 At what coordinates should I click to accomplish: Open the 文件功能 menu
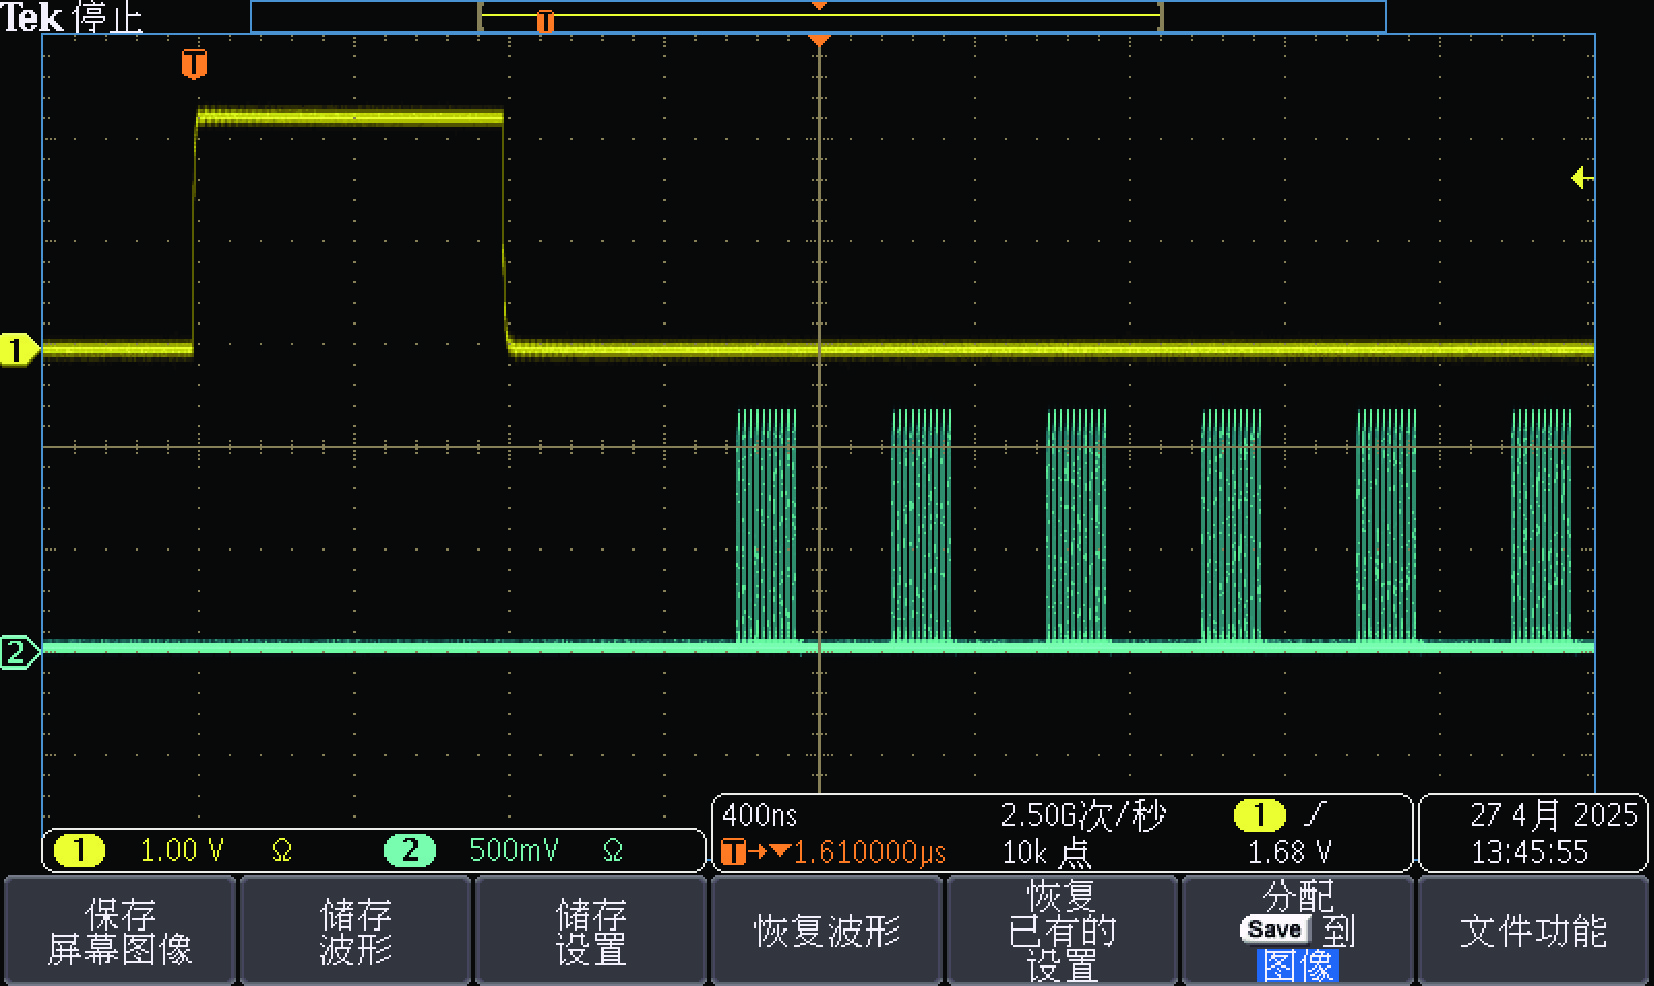coord(1532,931)
